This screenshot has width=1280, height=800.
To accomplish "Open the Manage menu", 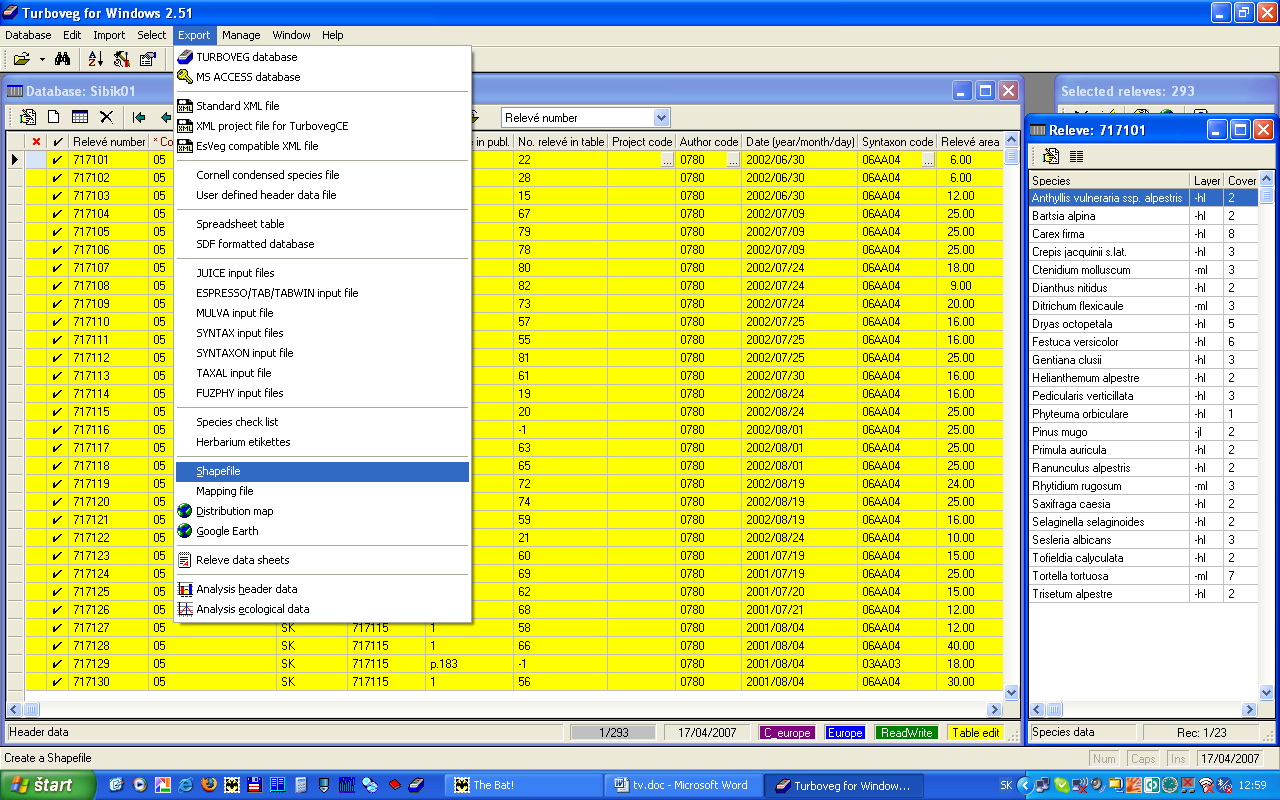I will [x=241, y=35].
